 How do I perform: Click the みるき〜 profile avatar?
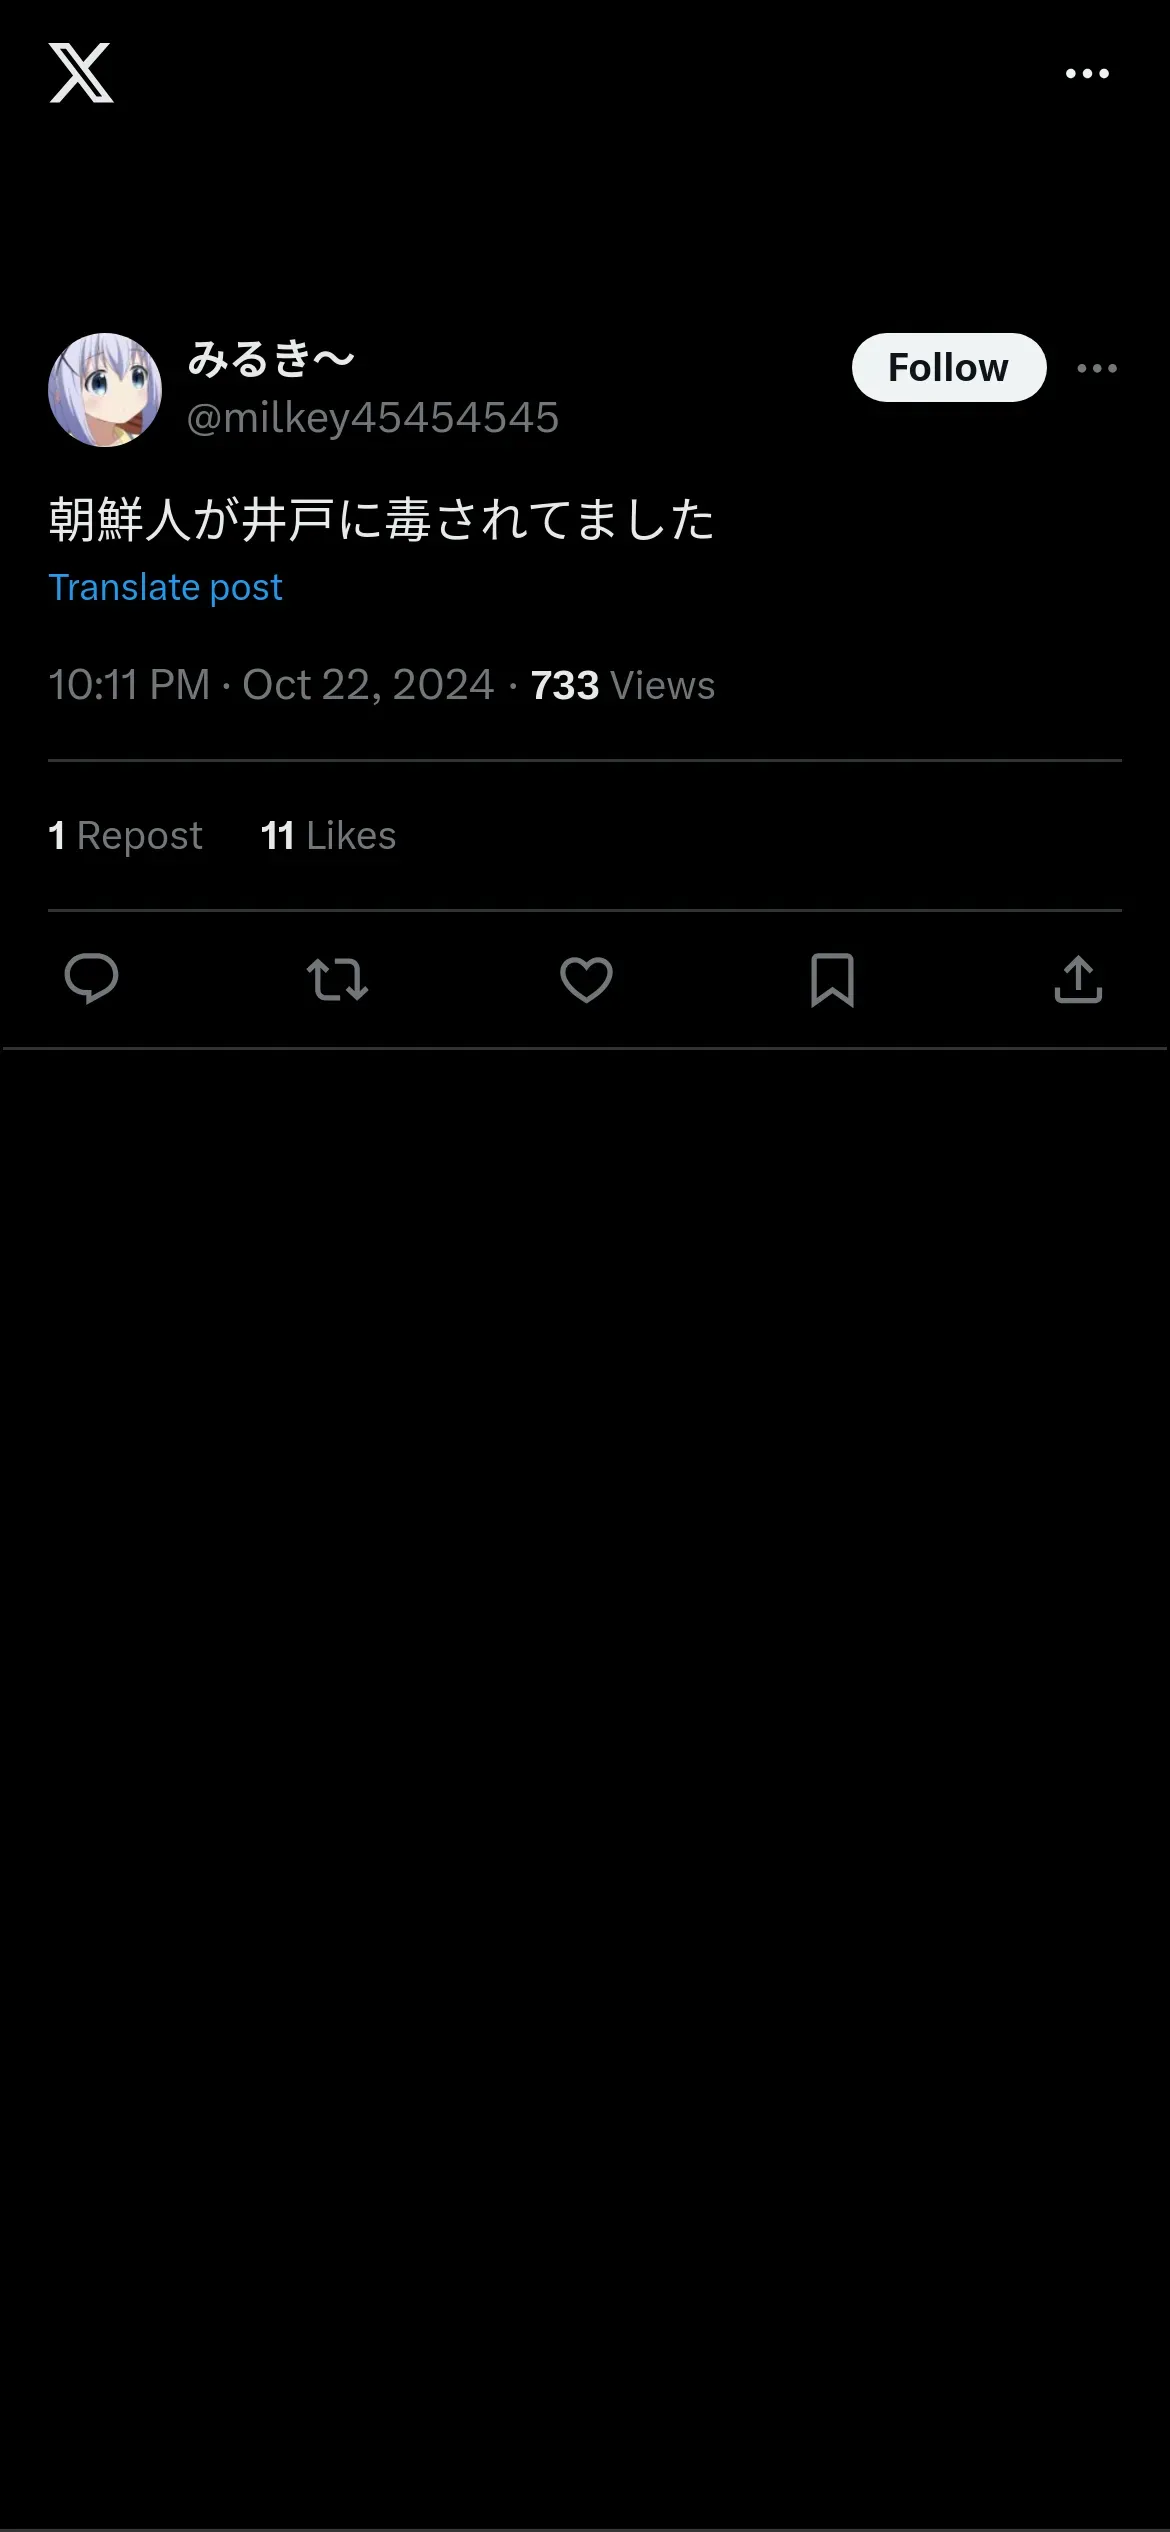coord(105,390)
